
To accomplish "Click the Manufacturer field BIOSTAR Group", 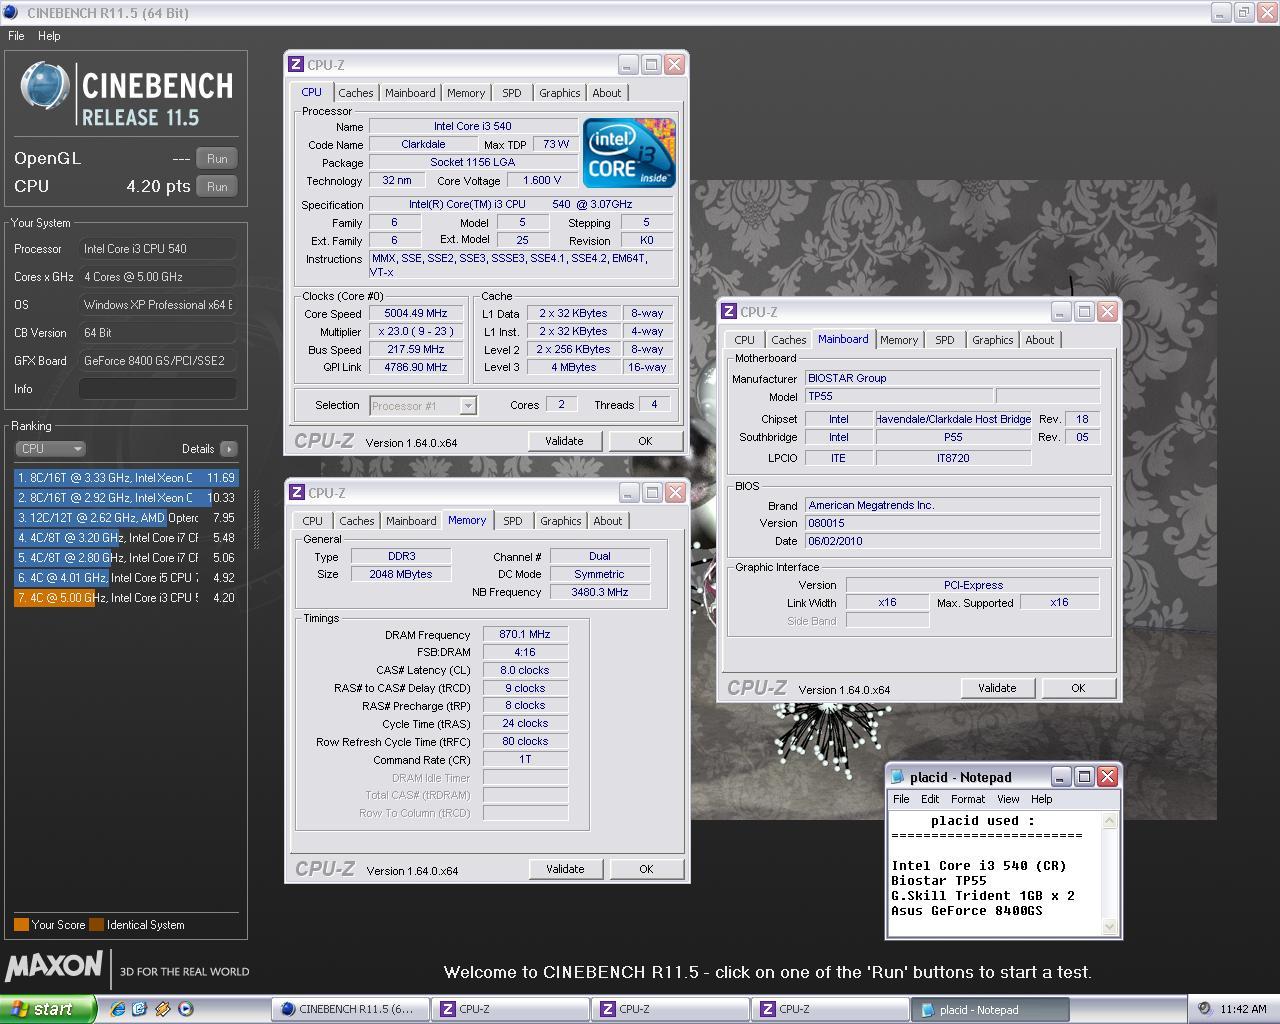I will click(x=952, y=378).
